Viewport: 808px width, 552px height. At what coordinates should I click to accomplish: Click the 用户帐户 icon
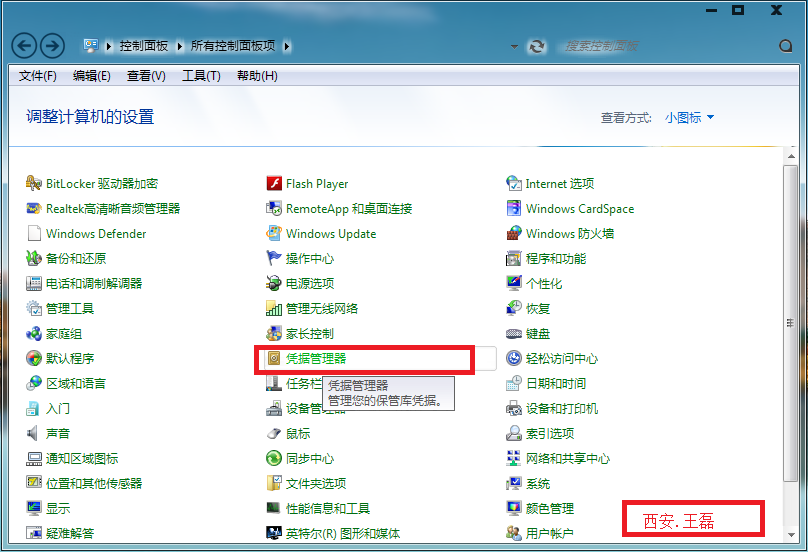(514, 533)
